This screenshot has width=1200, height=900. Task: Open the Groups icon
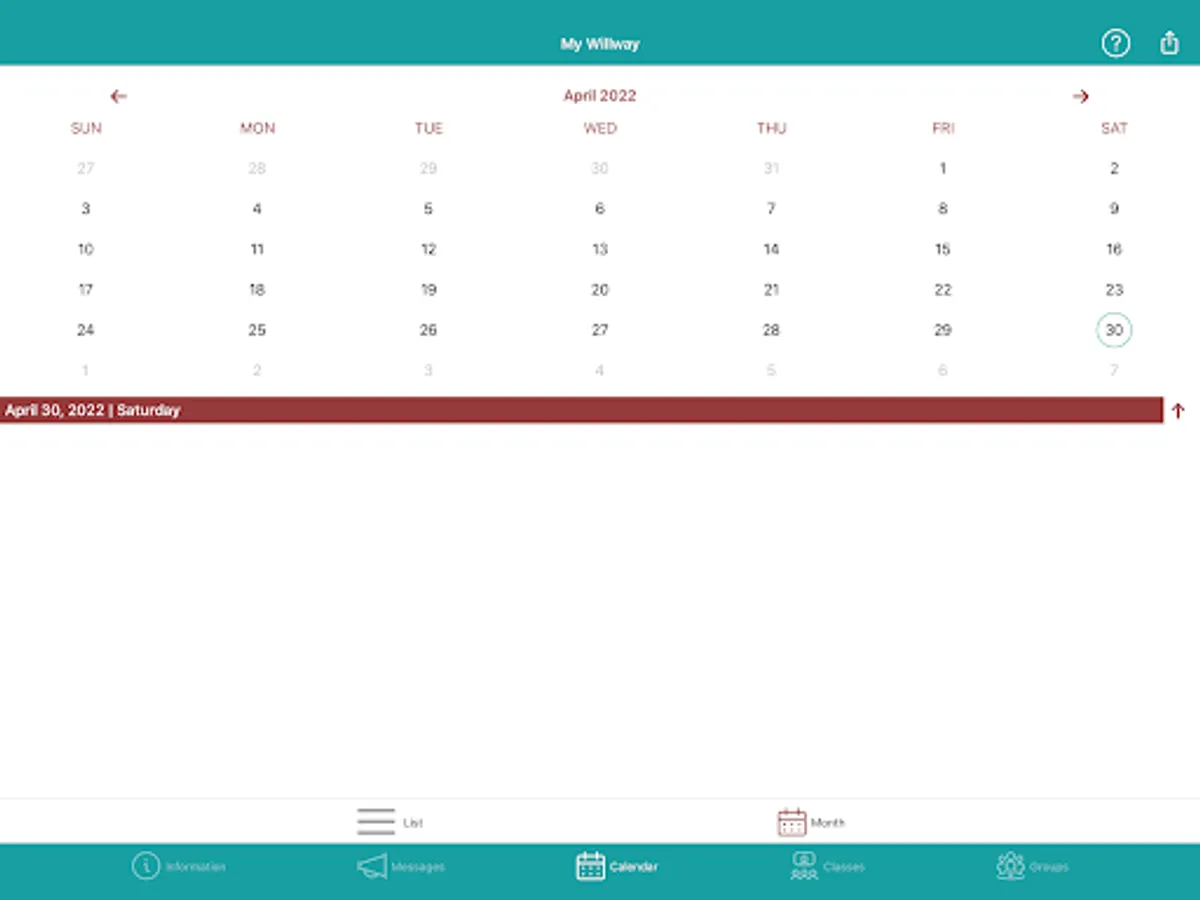(1010, 867)
